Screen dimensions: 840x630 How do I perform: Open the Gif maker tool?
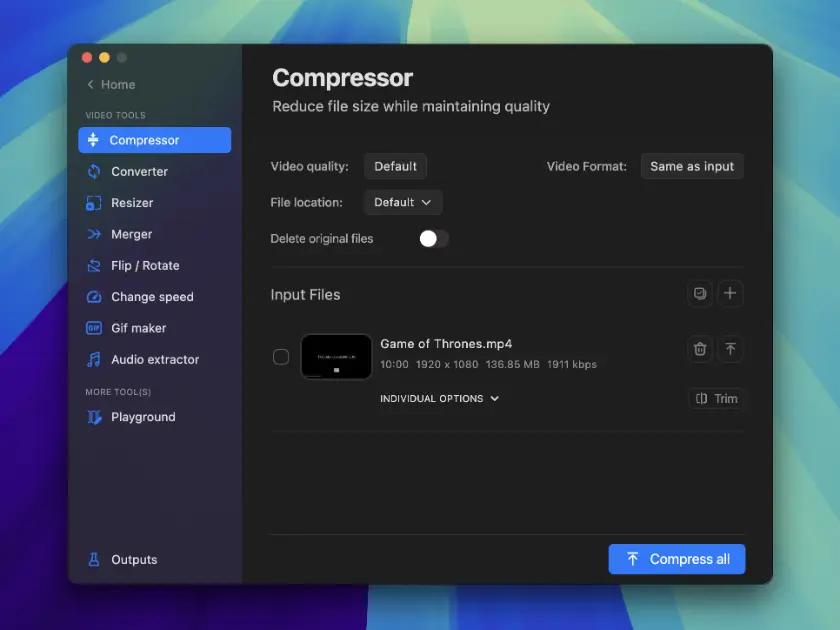pyautogui.click(x=138, y=328)
